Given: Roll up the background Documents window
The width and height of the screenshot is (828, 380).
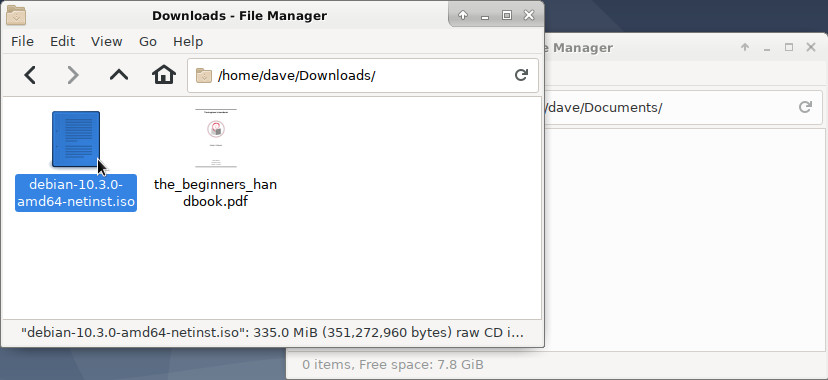Looking at the screenshot, I should (745, 48).
